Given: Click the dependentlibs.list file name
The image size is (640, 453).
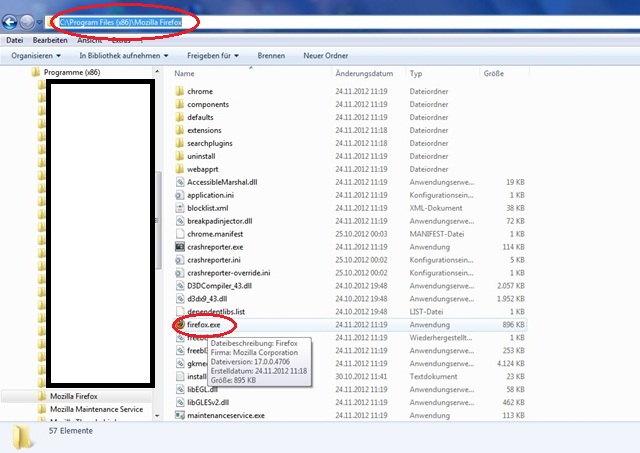Looking at the screenshot, I should pyautogui.click(x=216, y=311).
